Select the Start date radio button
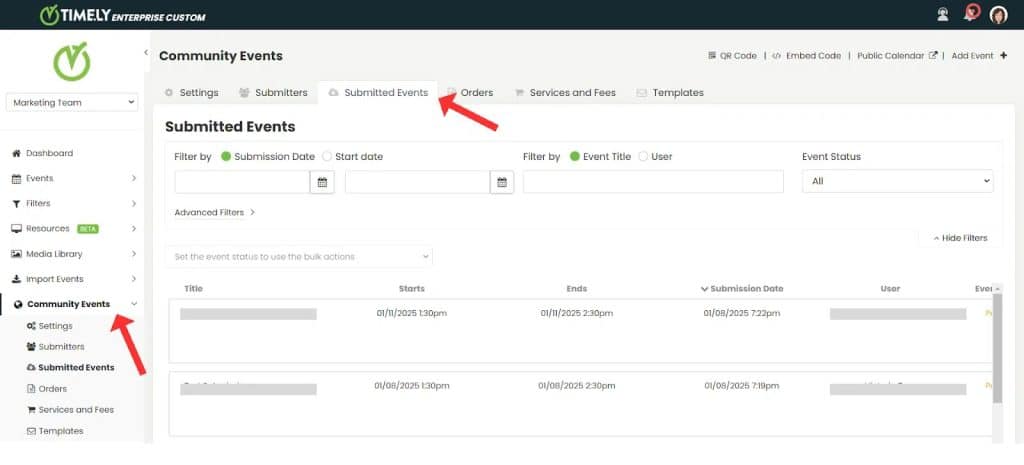The image size is (1024, 465). [327, 157]
